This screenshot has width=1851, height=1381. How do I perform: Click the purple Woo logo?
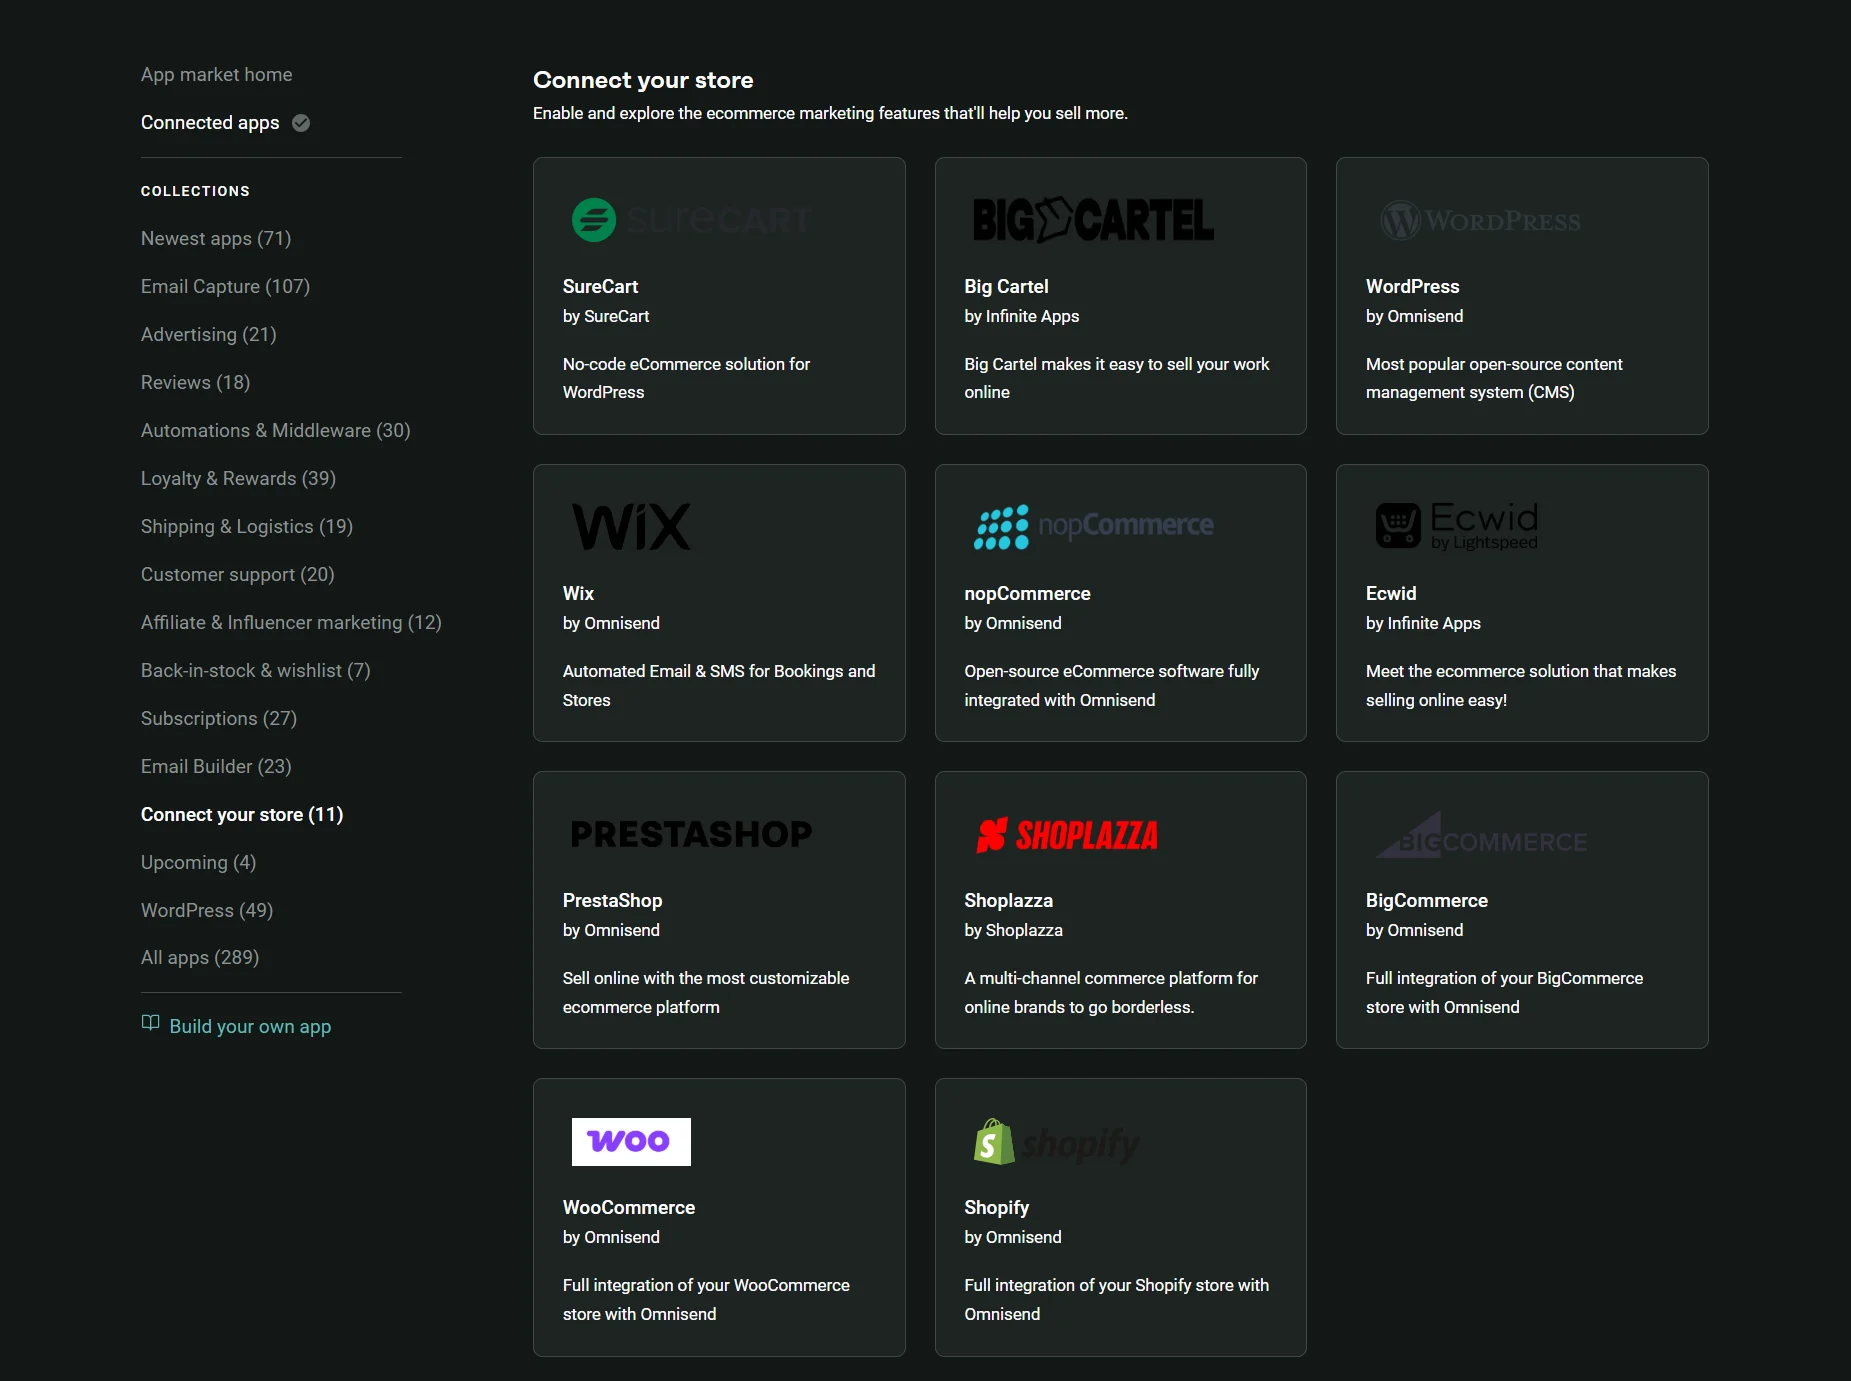631,1141
